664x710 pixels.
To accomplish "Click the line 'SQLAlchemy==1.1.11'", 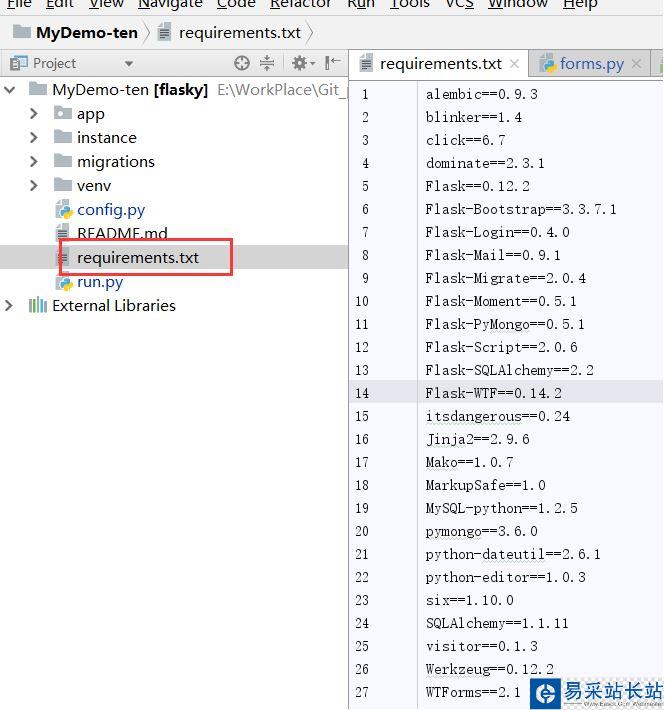I will tap(497, 623).
